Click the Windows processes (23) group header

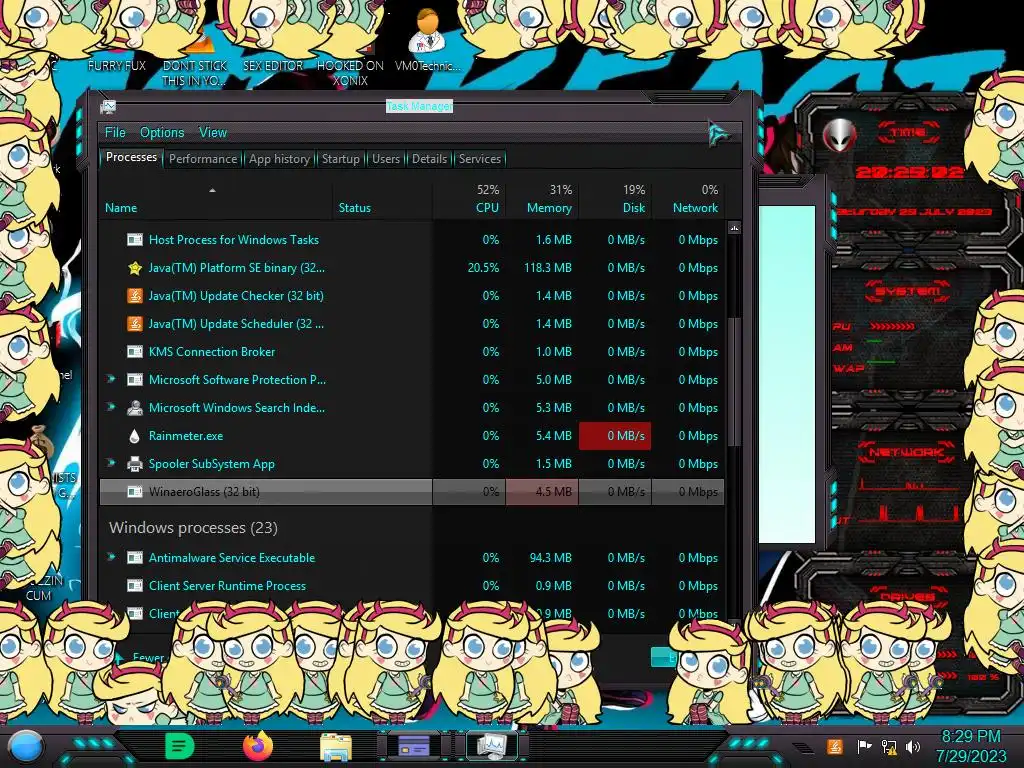(193, 528)
